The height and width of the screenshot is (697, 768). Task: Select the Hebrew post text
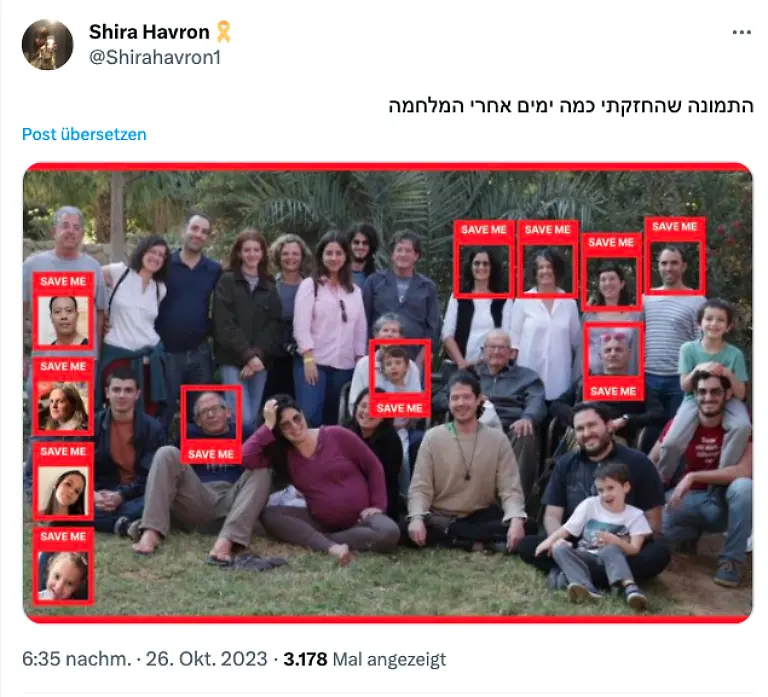571,106
